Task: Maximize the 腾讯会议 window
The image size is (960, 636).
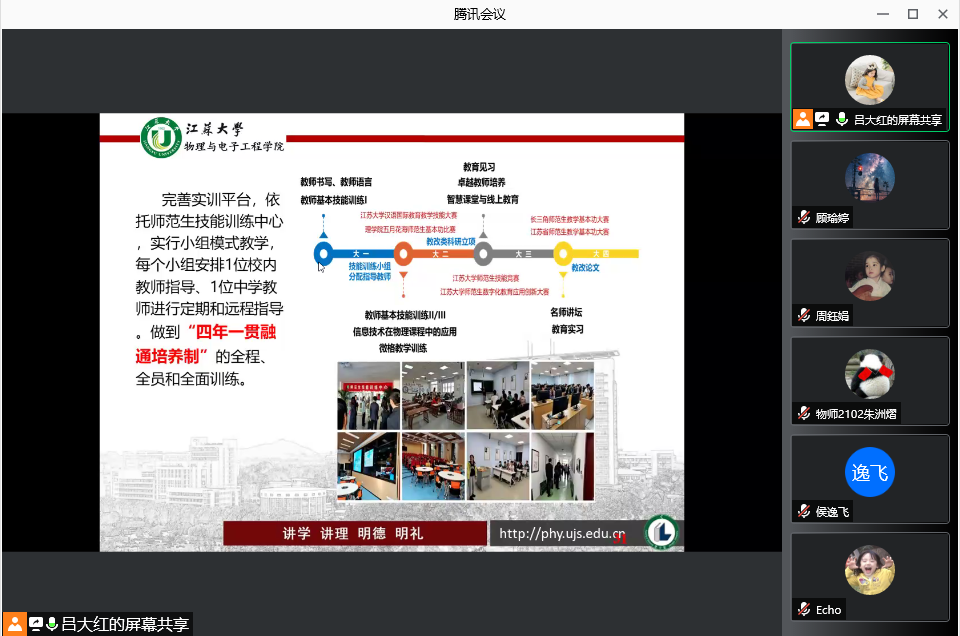Action: click(912, 14)
